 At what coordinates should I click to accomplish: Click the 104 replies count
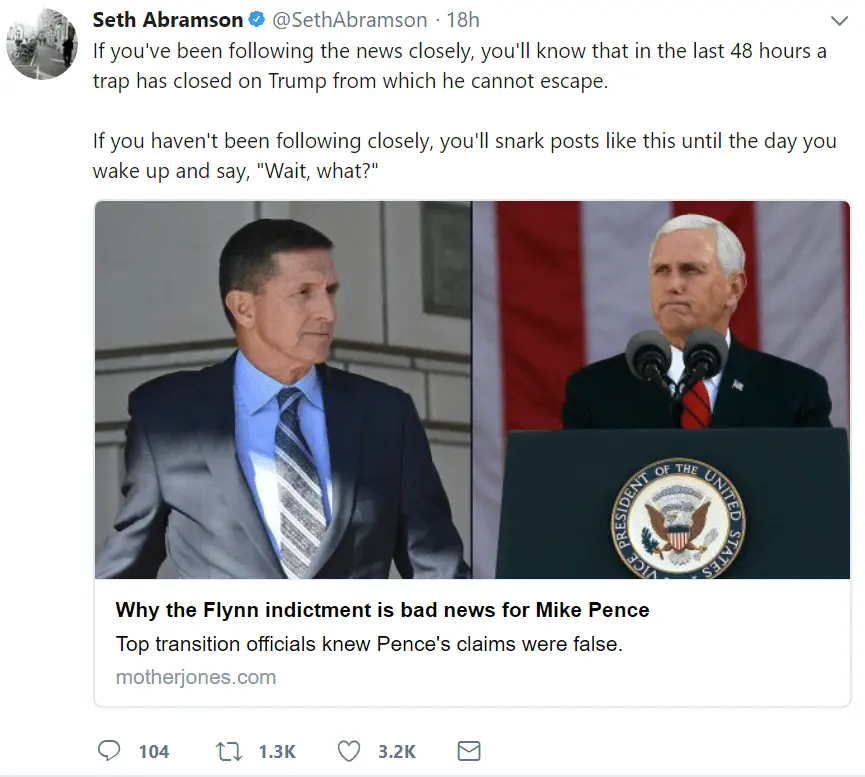coord(153,752)
